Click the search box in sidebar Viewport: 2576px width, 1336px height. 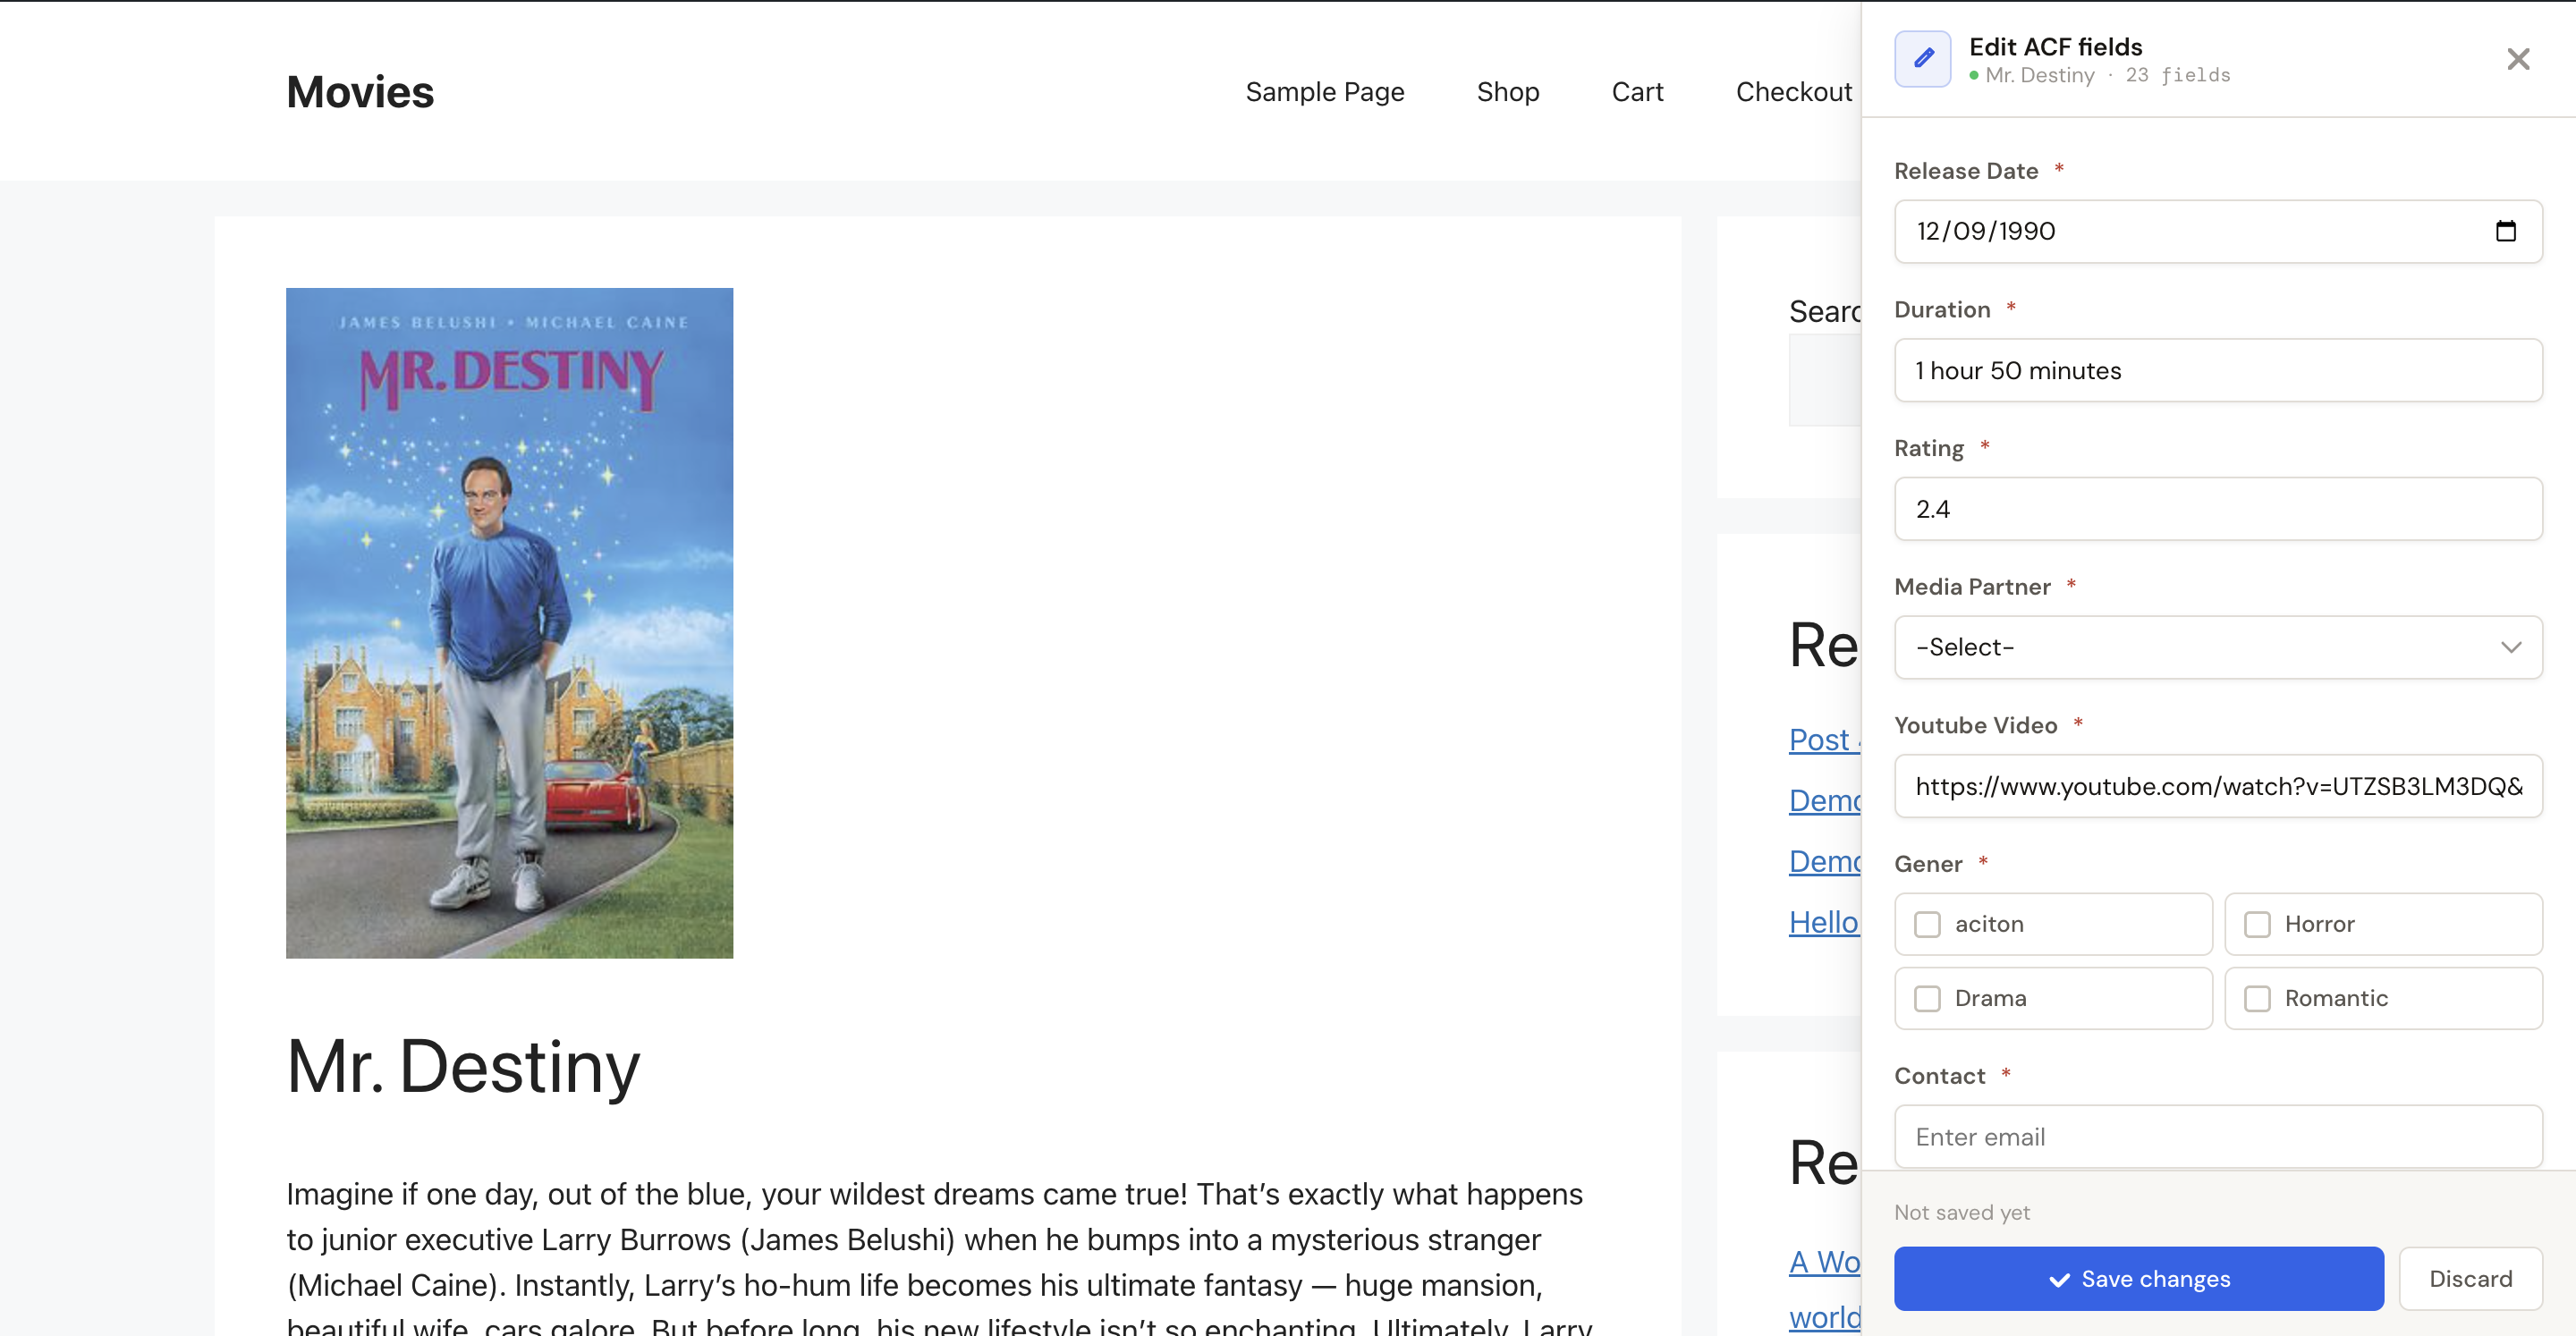(x=1825, y=380)
